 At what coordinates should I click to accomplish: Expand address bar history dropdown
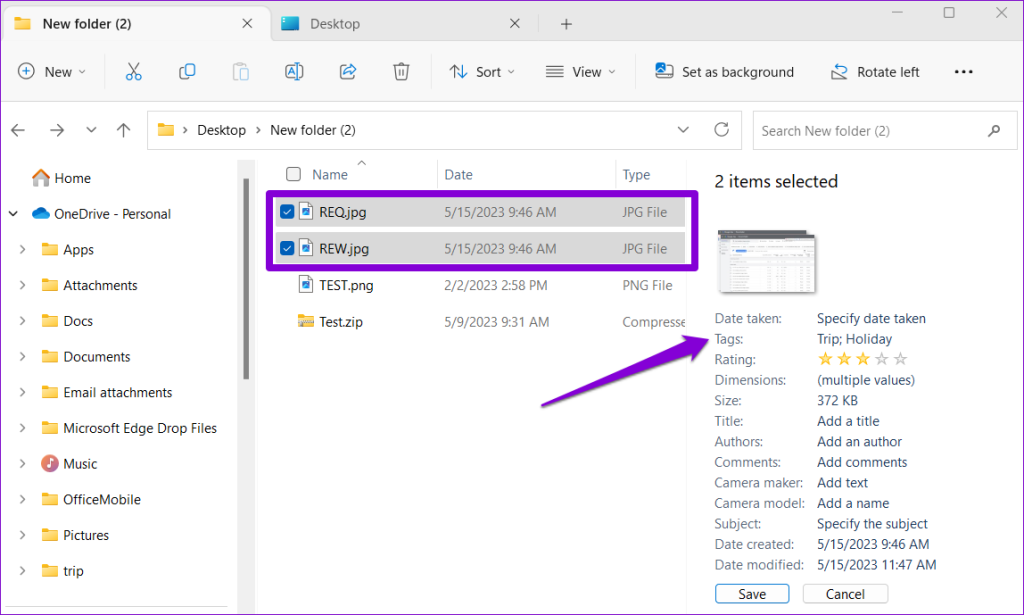tap(683, 129)
